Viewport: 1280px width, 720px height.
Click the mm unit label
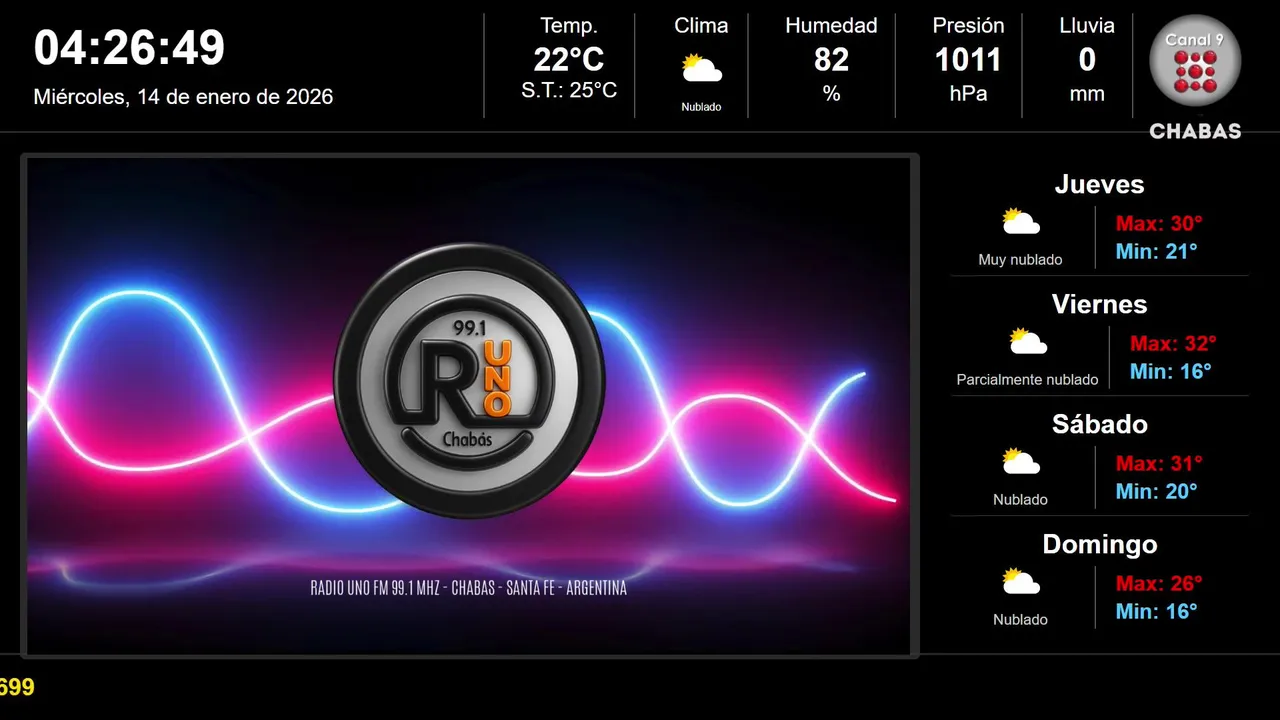pos(1087,94)
